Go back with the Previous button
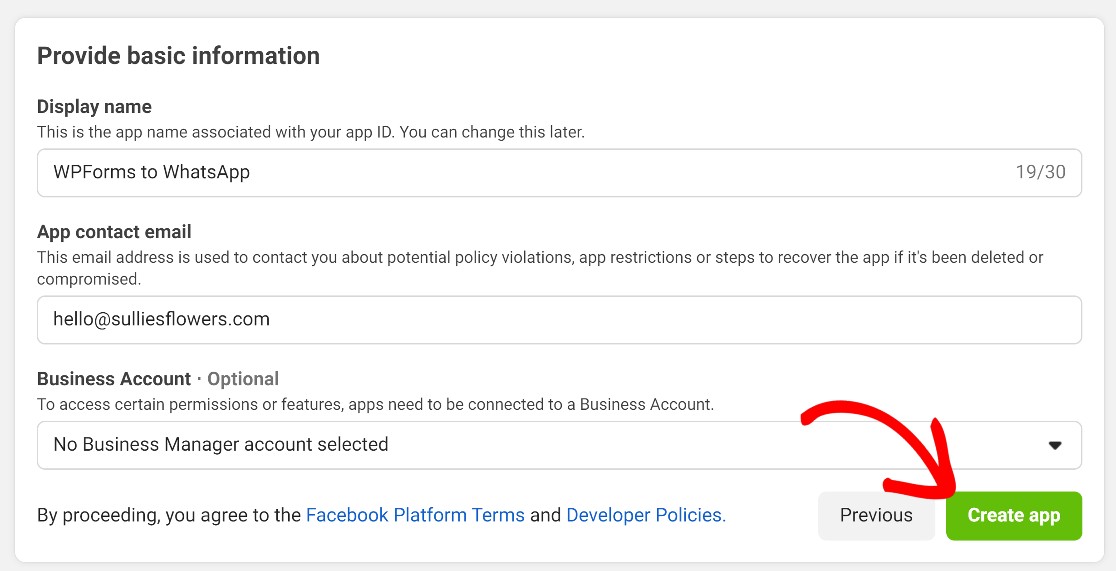Viewport: 1116px width, 571px height. point(876,515)
